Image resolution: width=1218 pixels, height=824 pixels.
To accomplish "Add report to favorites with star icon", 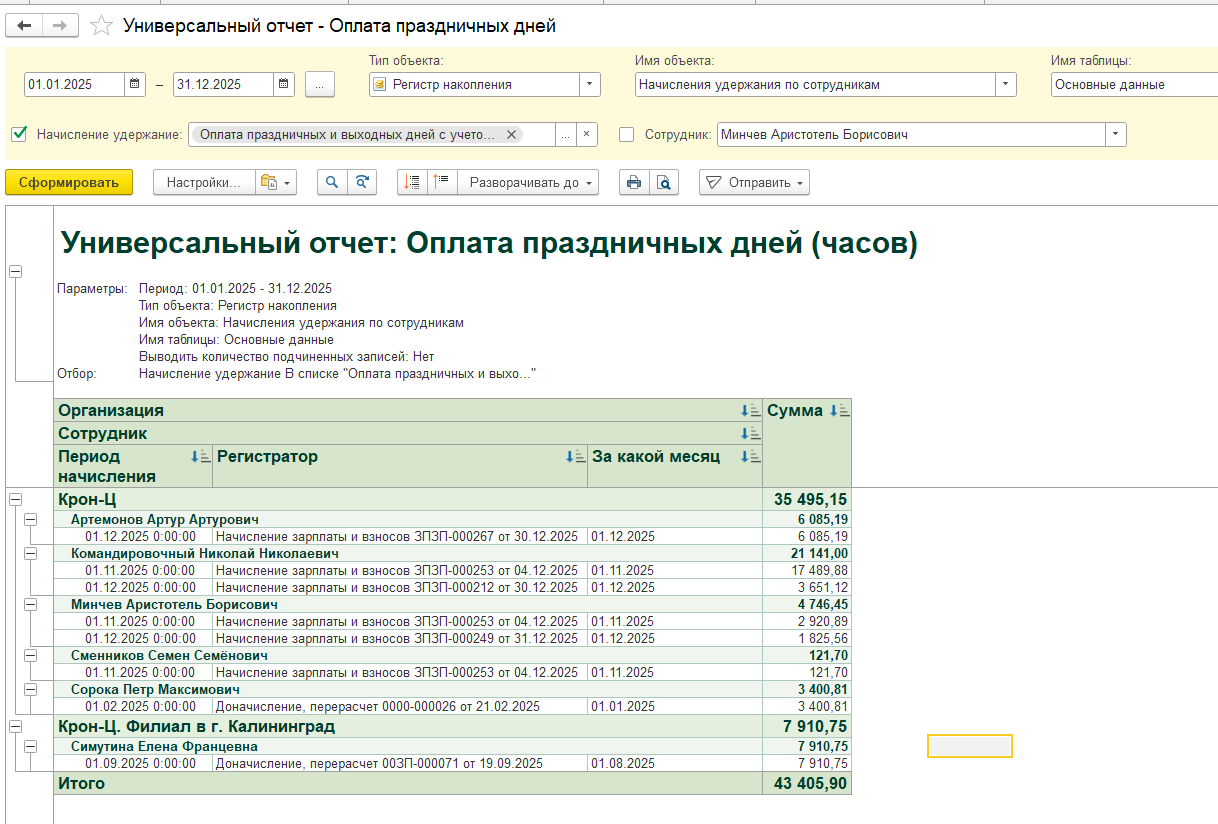I will coord(101,26).
